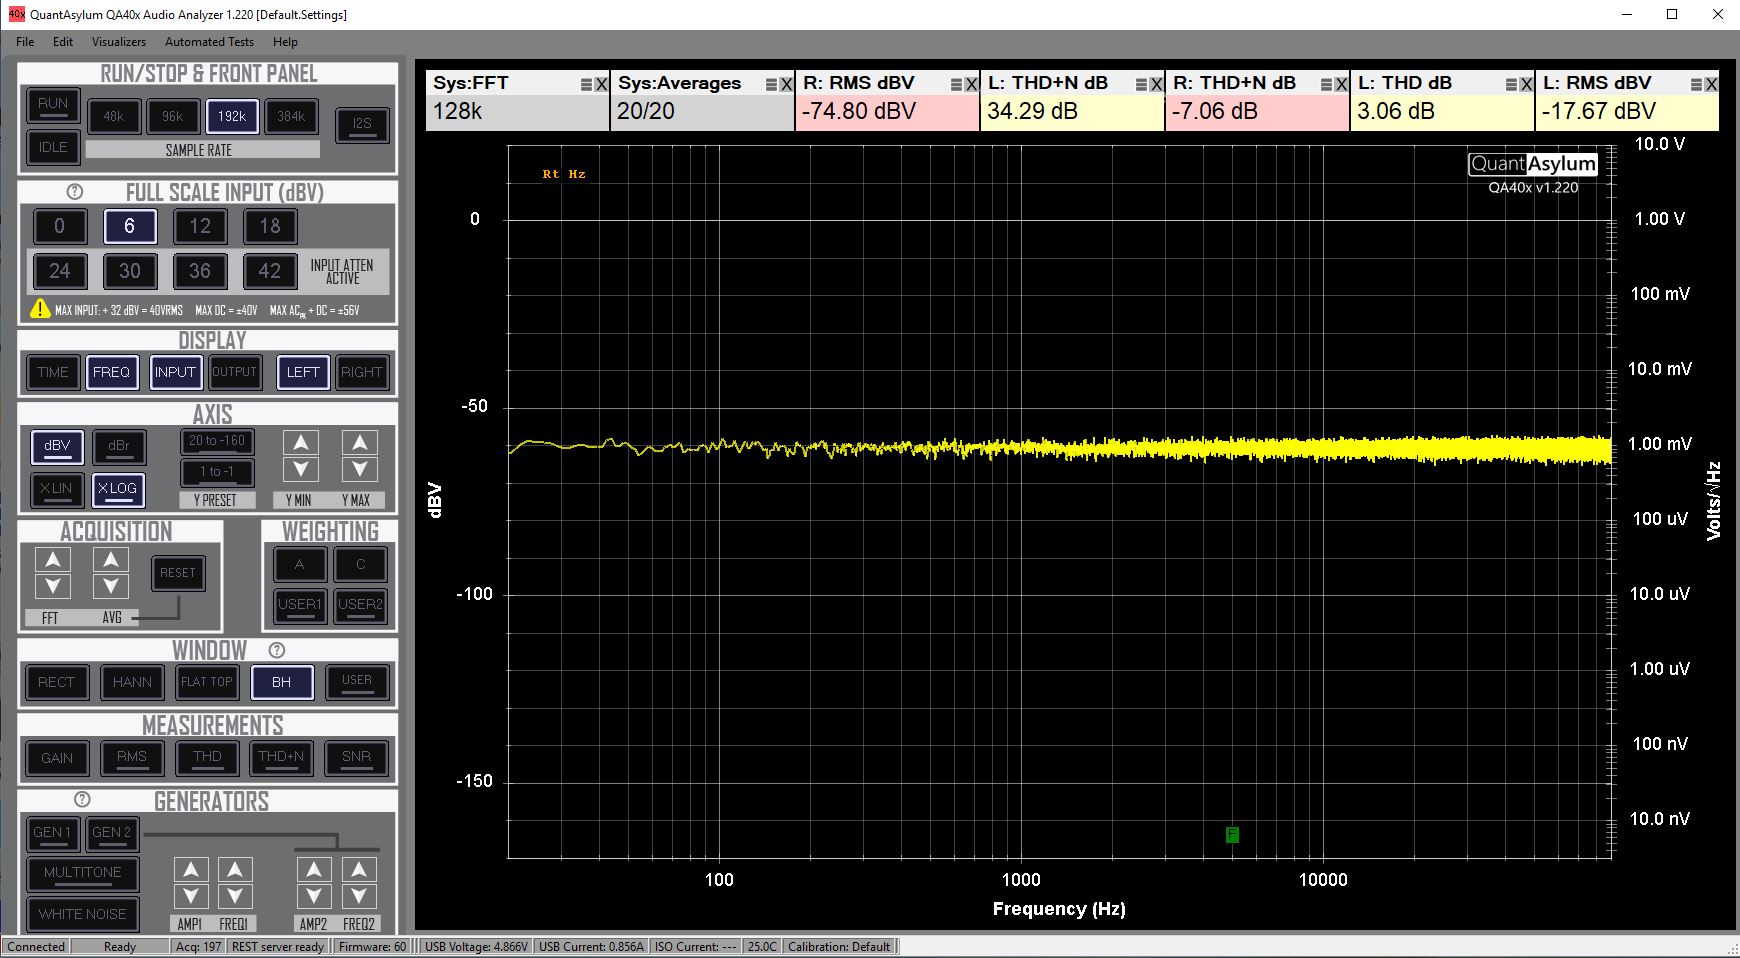The width and height of the screenshot is (1740, 958).
Task: Click the acquisition RESET button
Action: 178,573
